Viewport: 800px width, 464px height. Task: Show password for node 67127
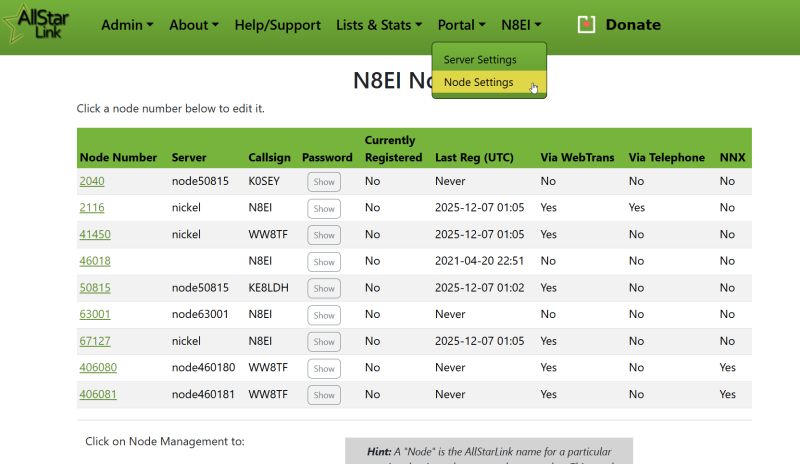click(324, 341)
